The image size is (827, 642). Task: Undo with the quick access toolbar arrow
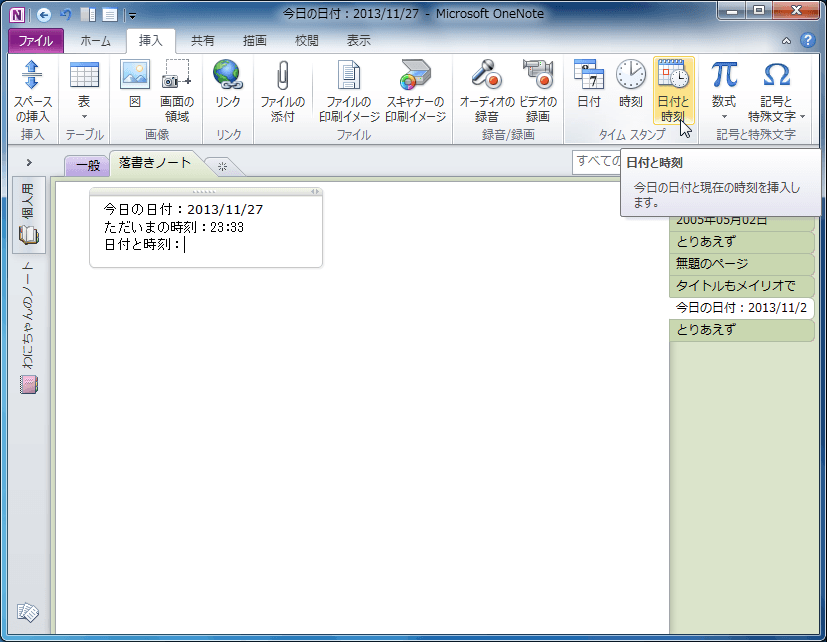(x=65, y=15)
